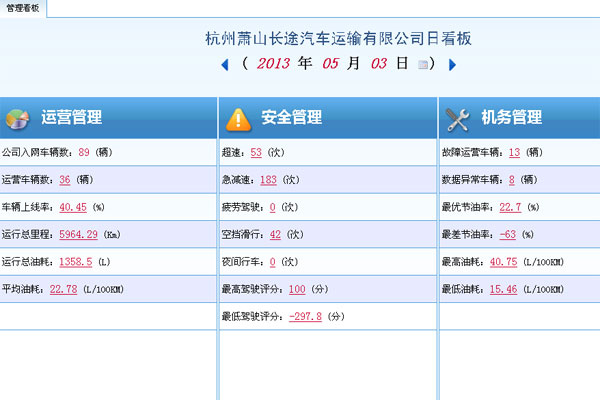Click the 最低驾驶评分 value -297.8

[x=307, y=317]
